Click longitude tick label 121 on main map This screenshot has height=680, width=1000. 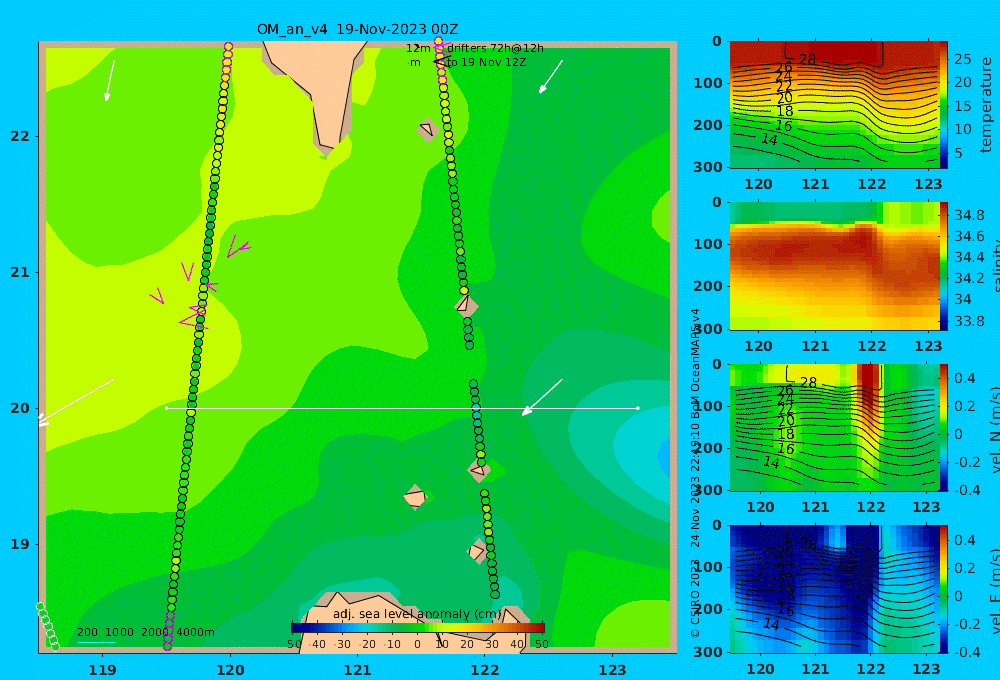[358, 670]
